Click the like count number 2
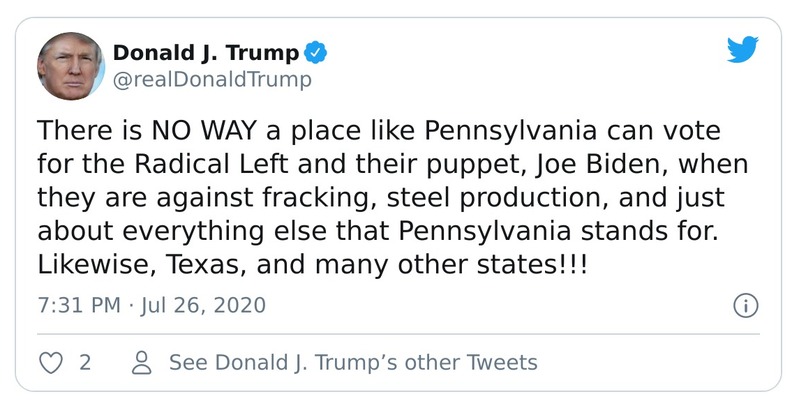The width and height of the screenshot is (799, 408). [x=85, y=362]
